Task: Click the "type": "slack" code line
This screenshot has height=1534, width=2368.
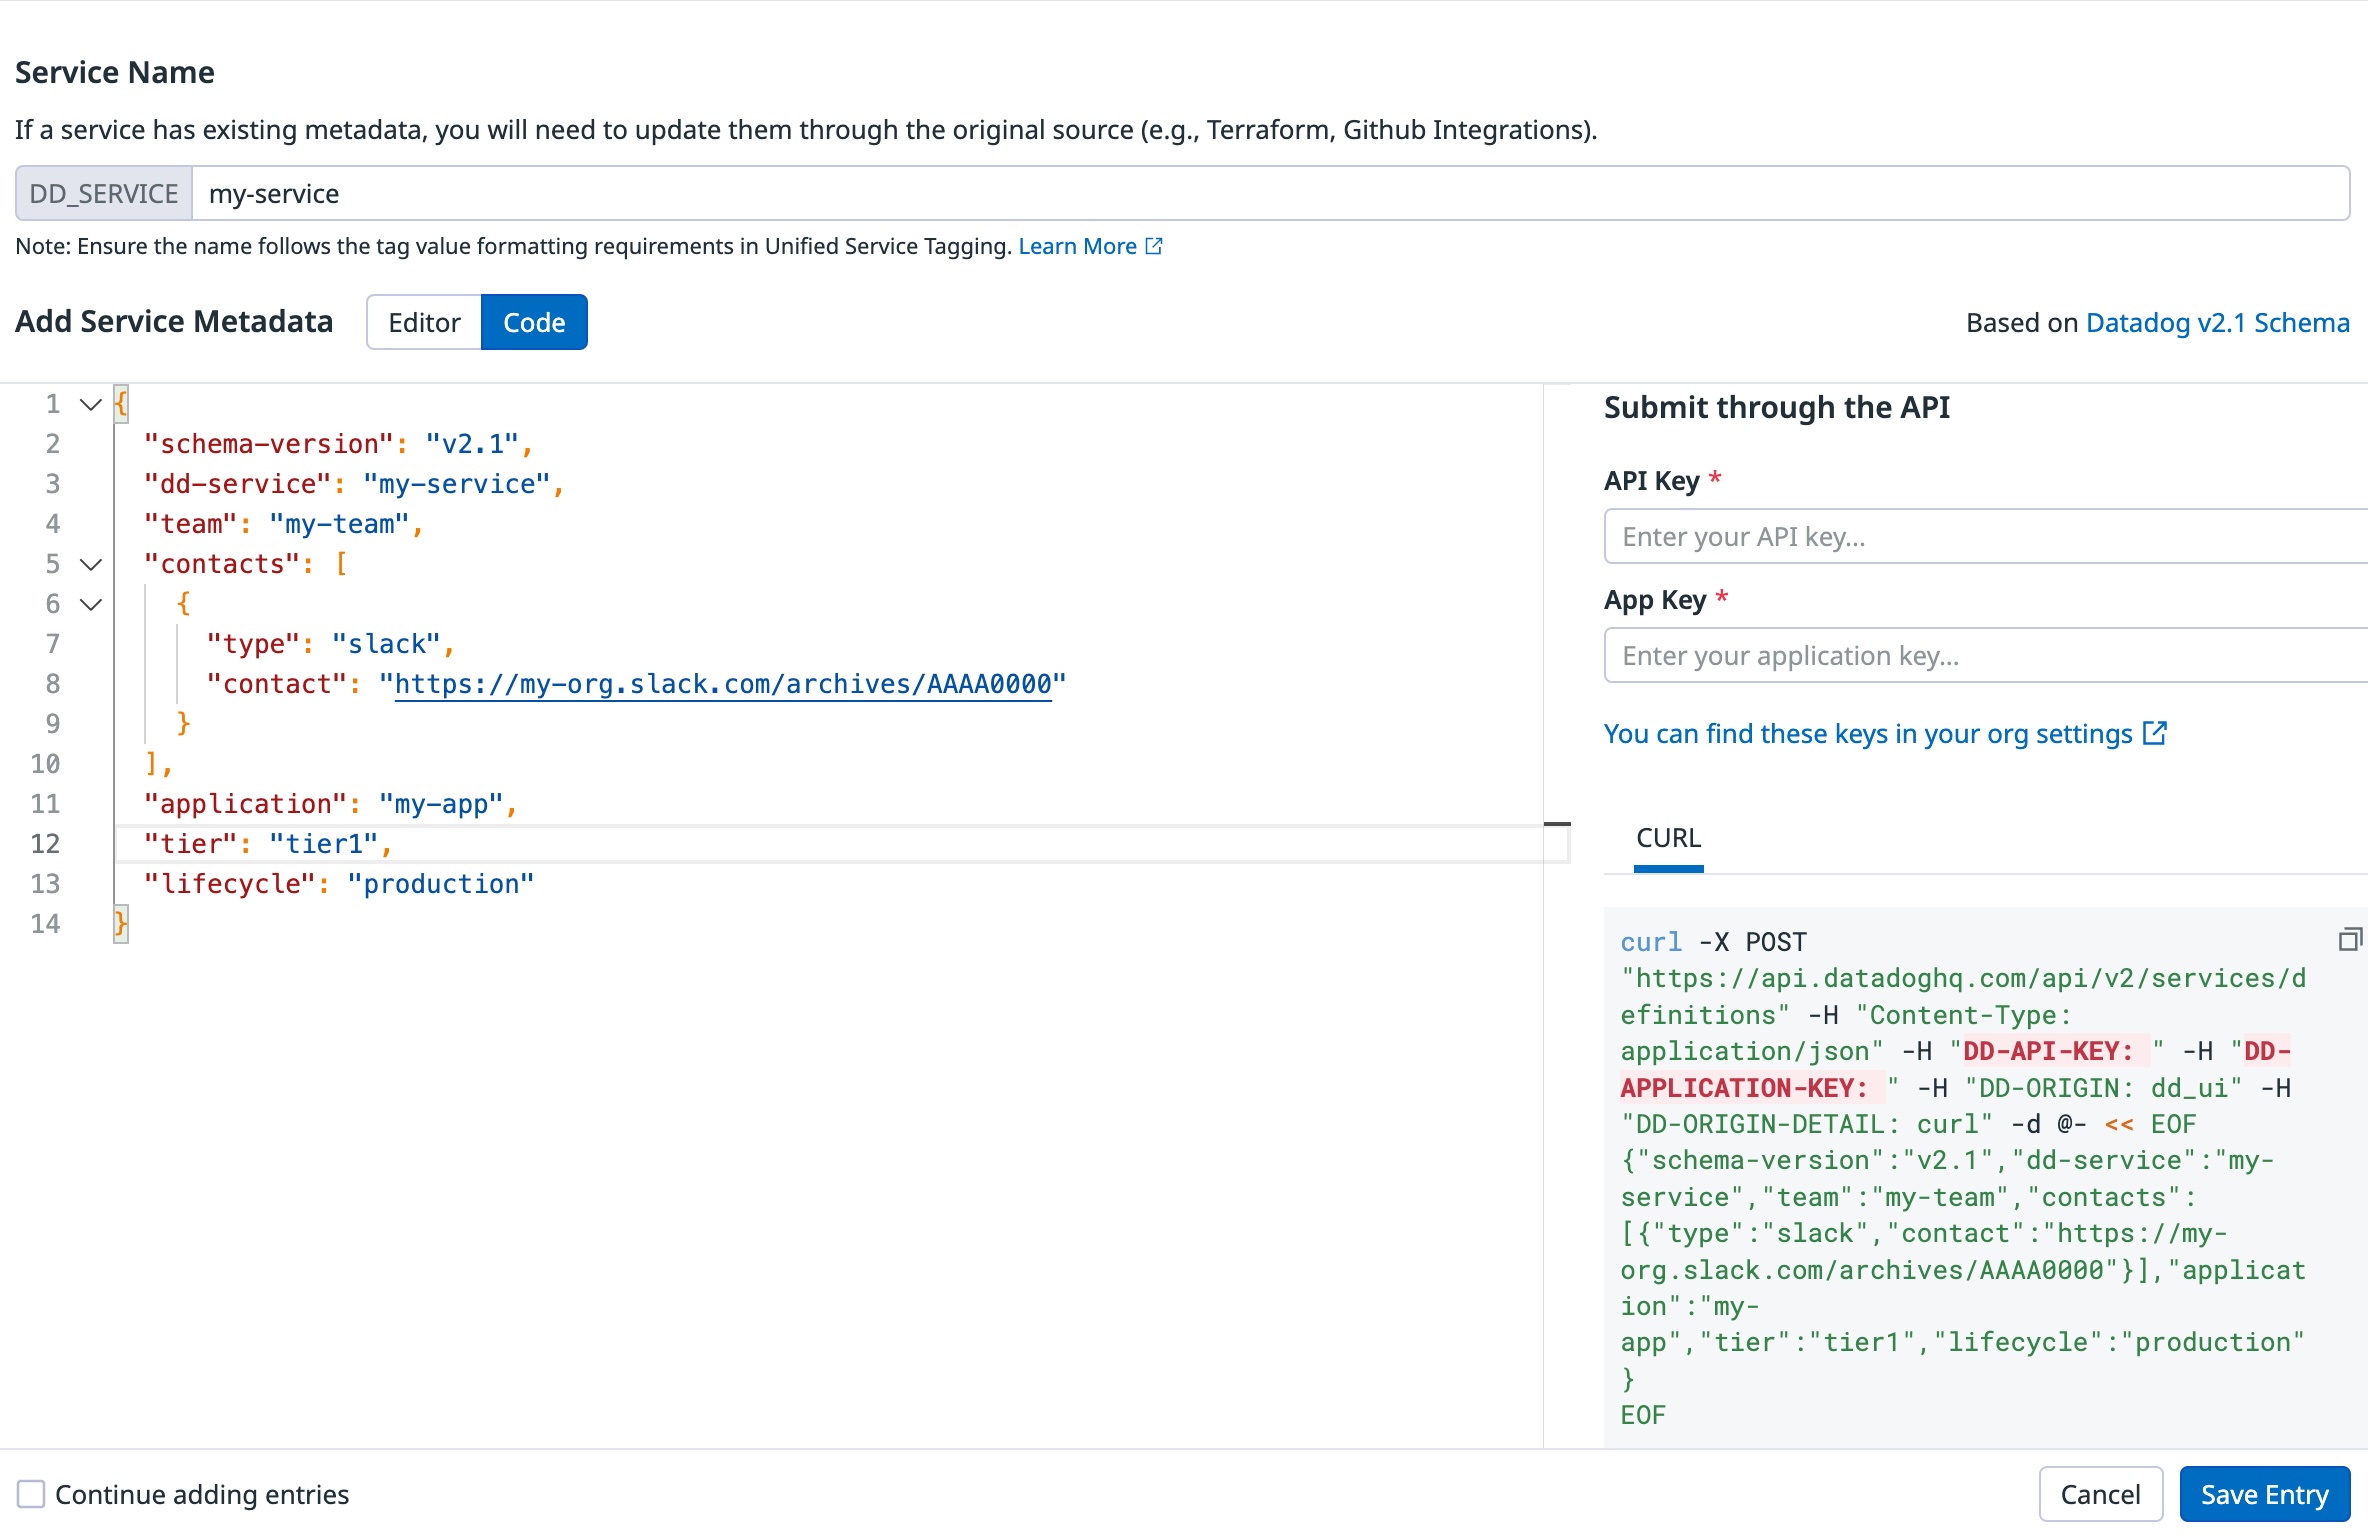Action: click(x=330, y=644)
